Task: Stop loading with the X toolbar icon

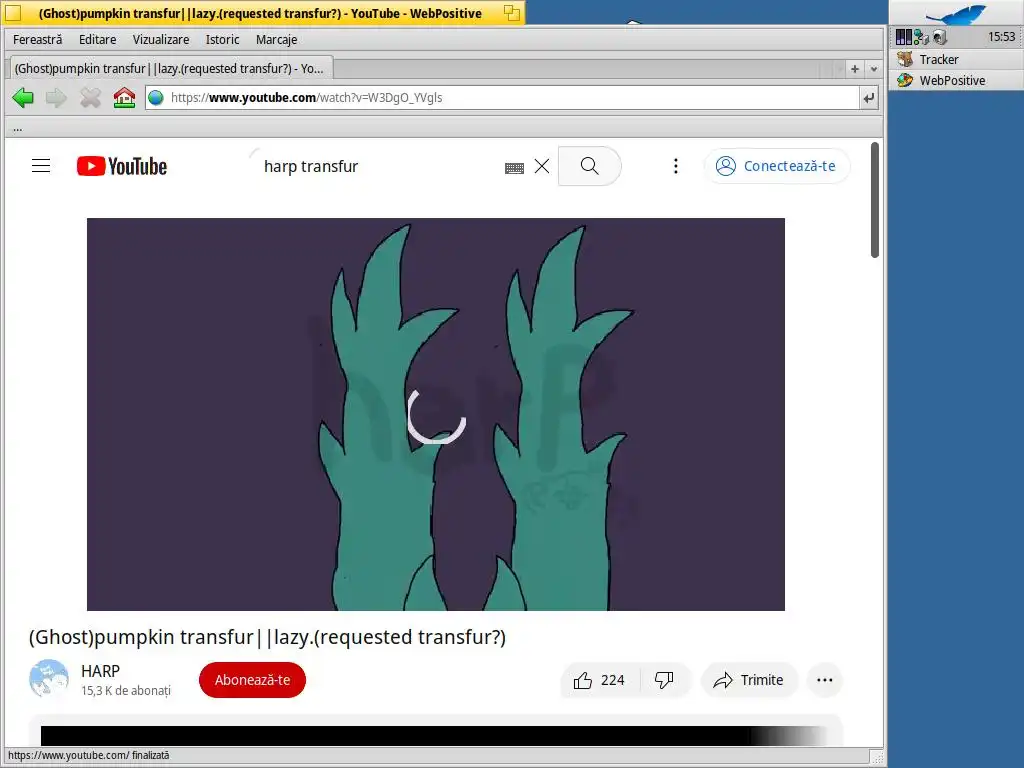Action: point(90,98)
